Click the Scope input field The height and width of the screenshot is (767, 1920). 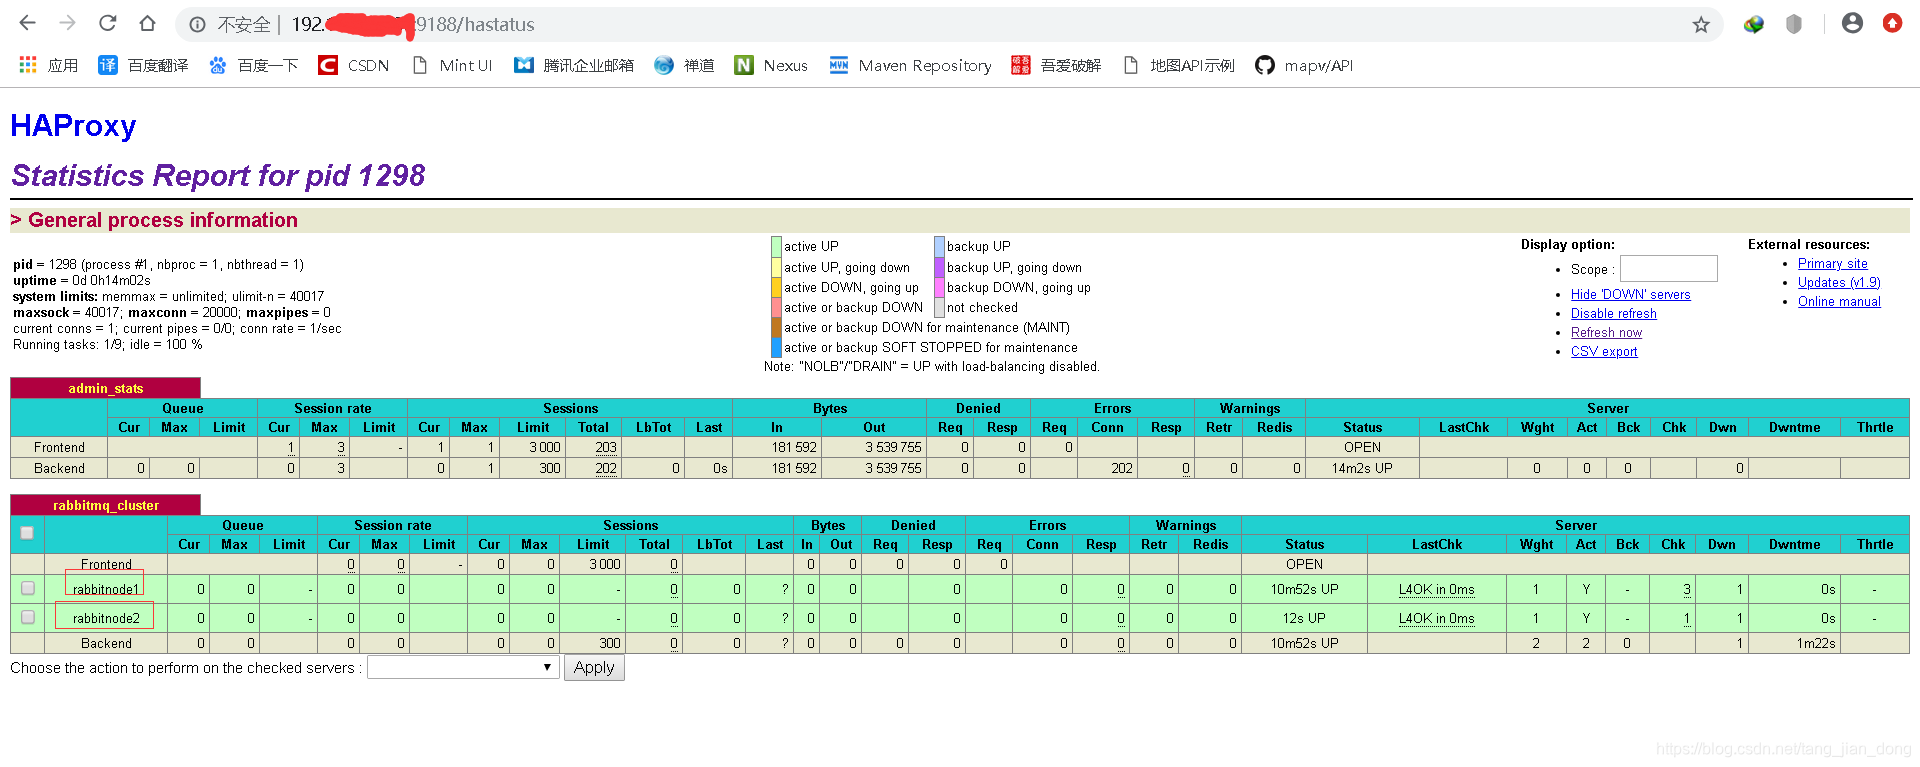(1668, 268)
